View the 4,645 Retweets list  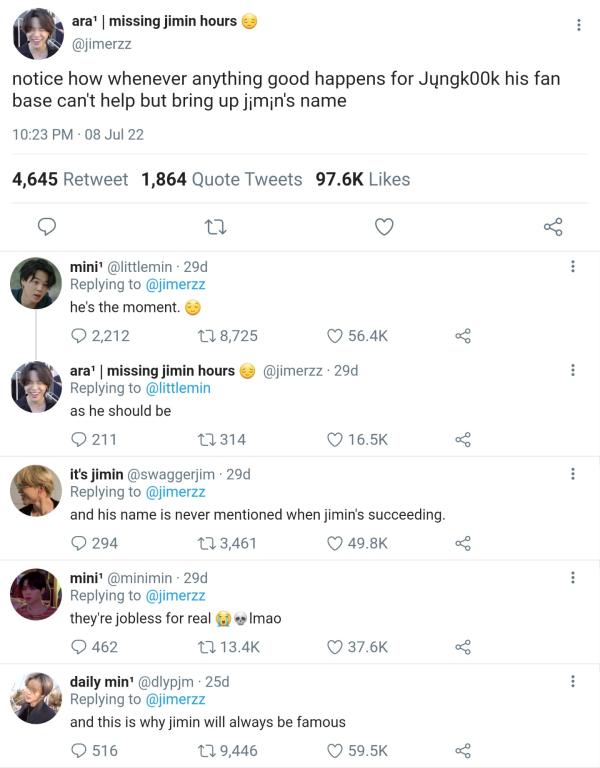pos(70,179)
